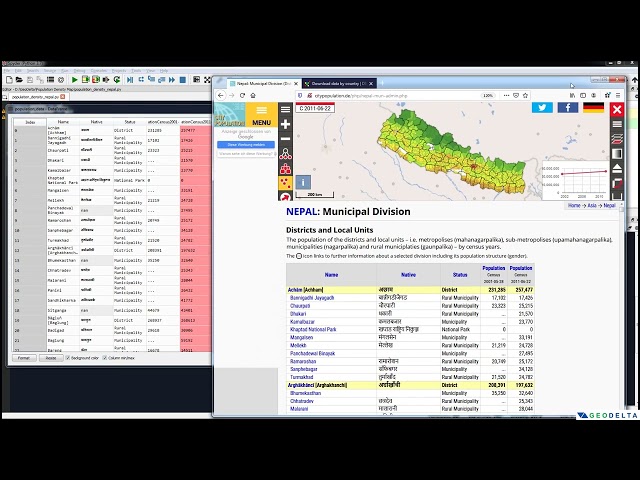Click the Panchadewal Binayak link

(312, 353)
